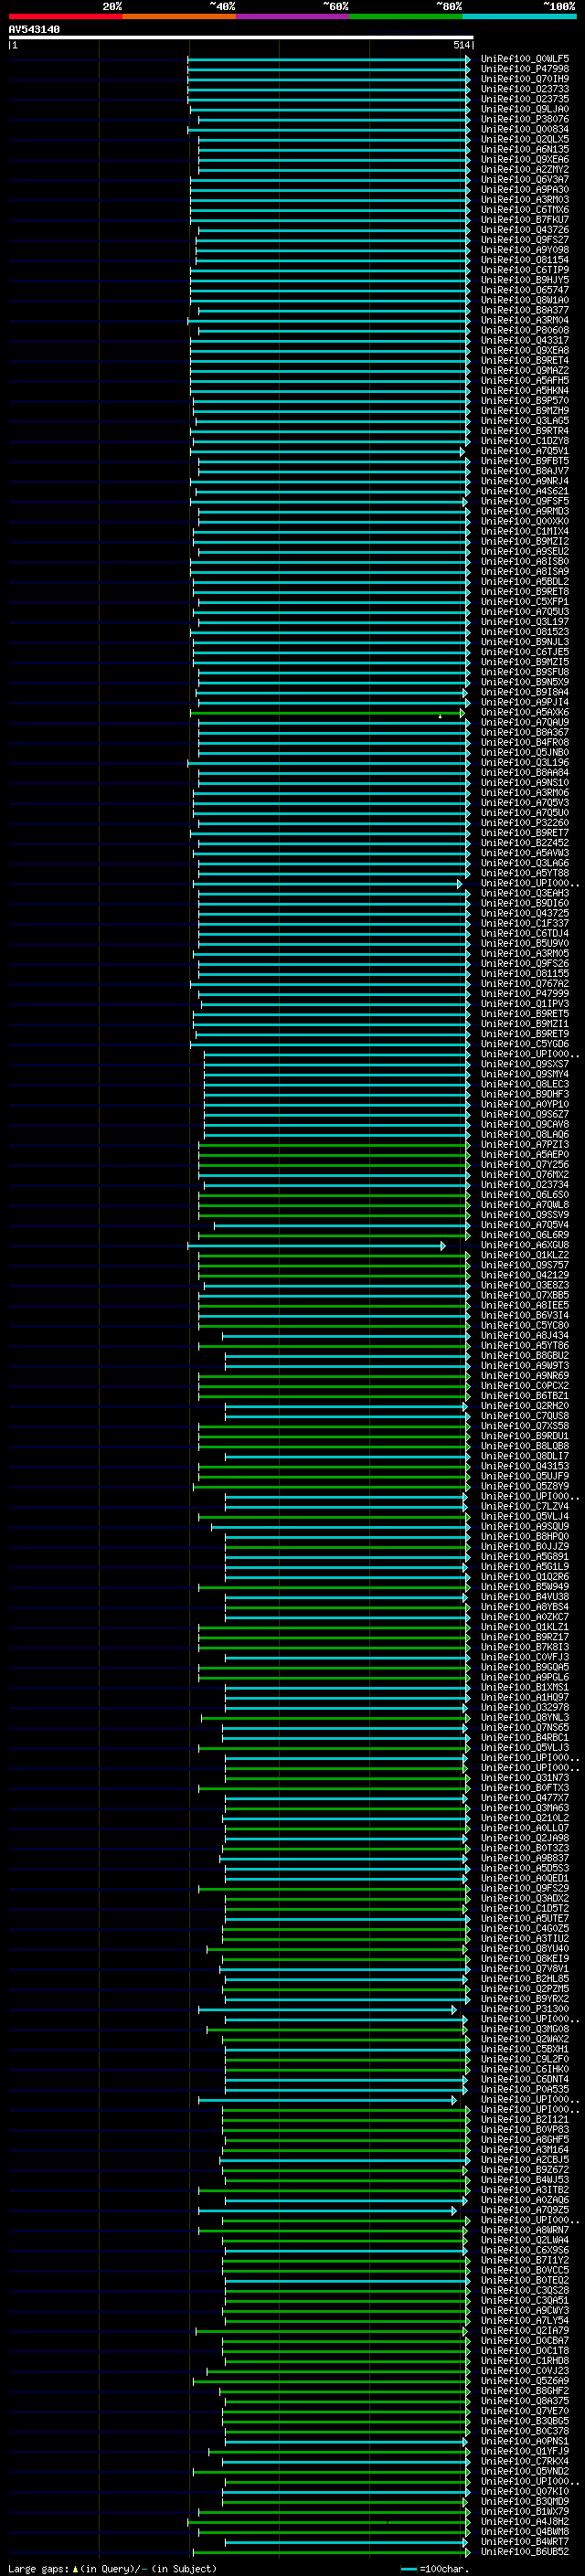Click the UniRef100_Q9CAV8 label
The width and height of the screenshot is (585, 2576).
[525, 1125]
